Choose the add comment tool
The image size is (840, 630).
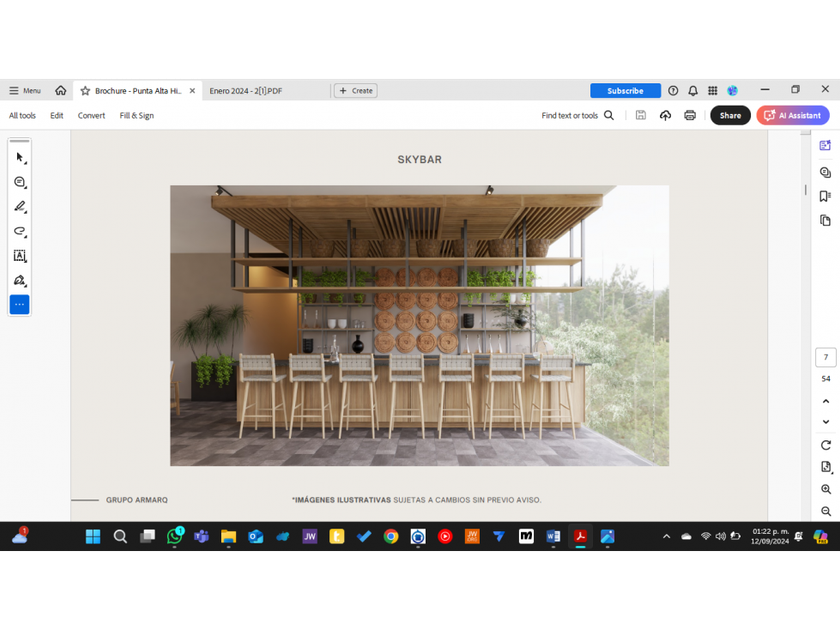[19, 182]
